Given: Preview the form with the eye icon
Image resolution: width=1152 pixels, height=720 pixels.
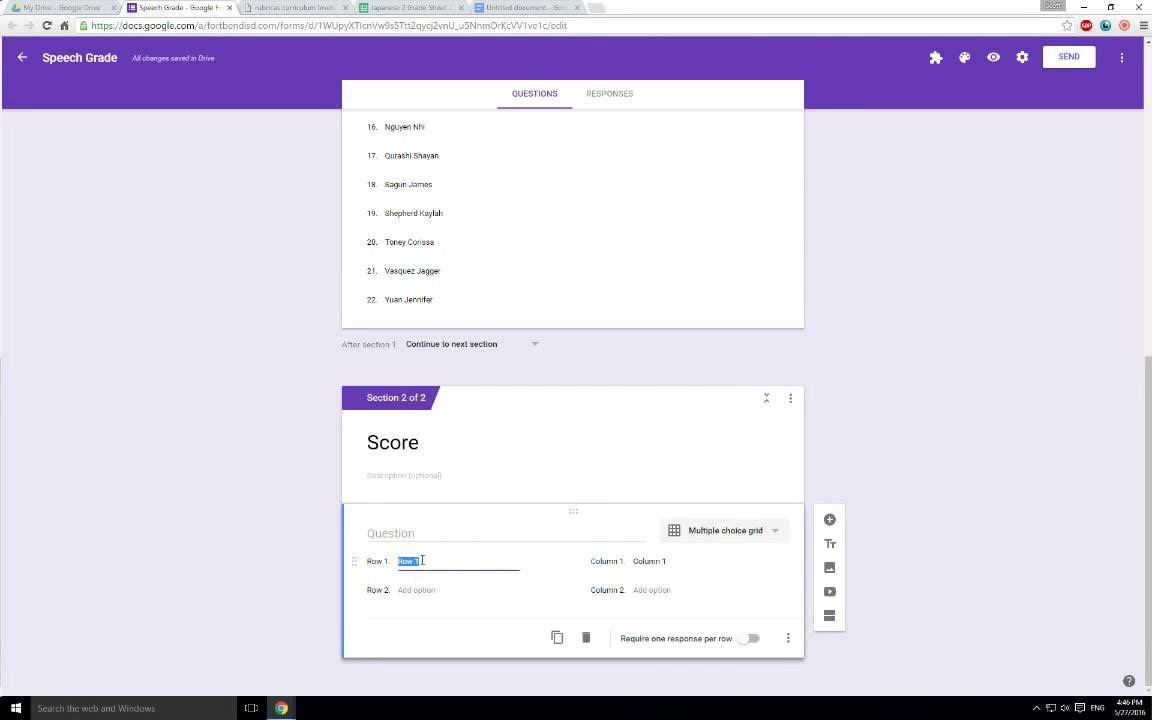Looking at the screenshot, I should [x=993, y=57].
